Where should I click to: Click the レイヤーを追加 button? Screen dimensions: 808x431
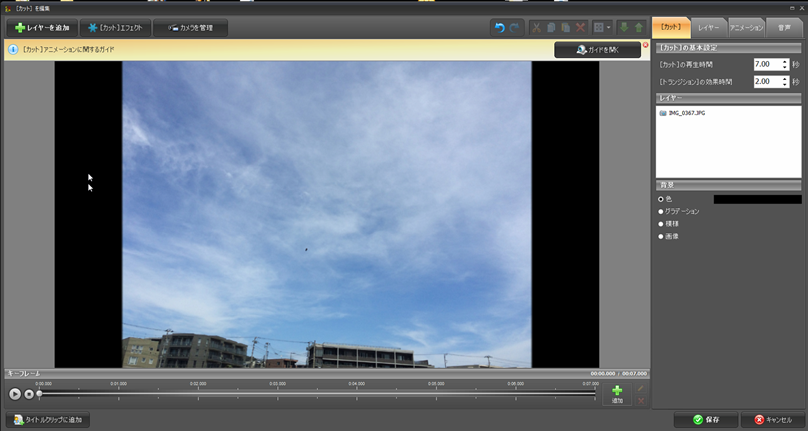(x=42, y=27)
